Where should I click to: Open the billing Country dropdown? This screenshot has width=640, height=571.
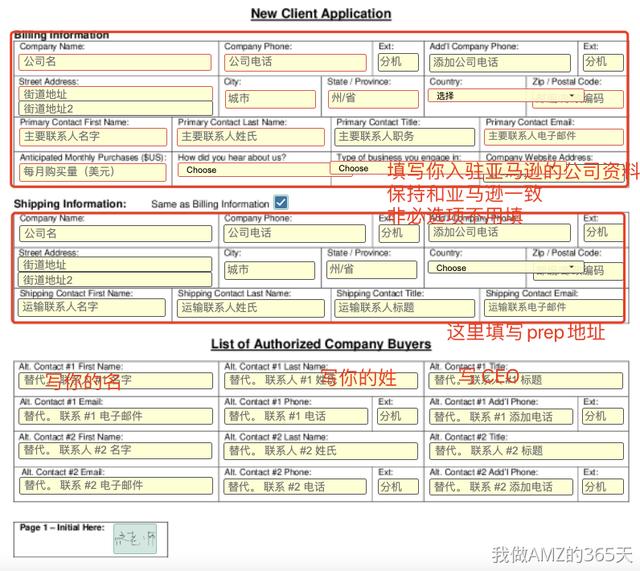[x=506, y=96]
